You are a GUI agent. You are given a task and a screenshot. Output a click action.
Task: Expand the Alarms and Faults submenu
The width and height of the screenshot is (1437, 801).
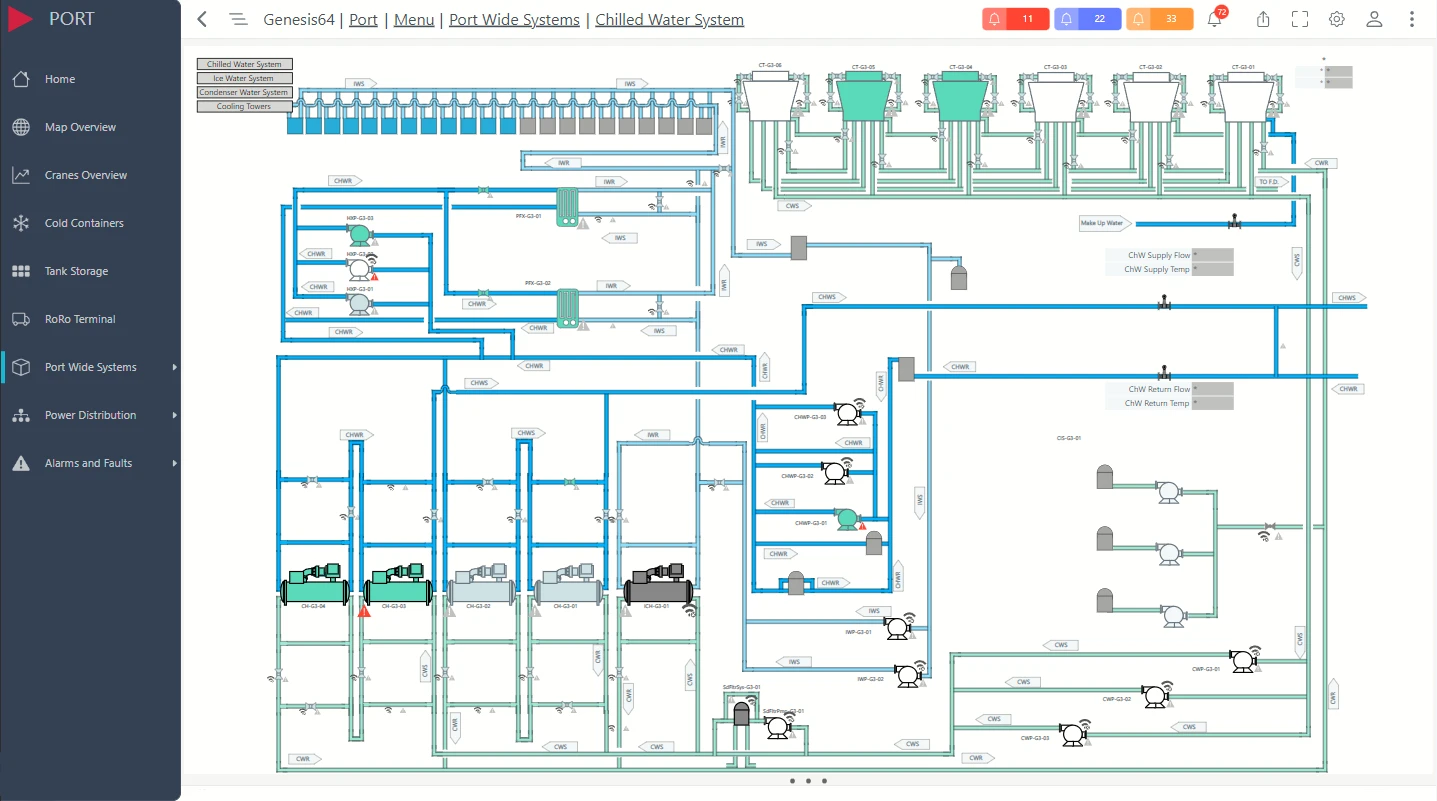pyautogui.click(x=174, y=463)
